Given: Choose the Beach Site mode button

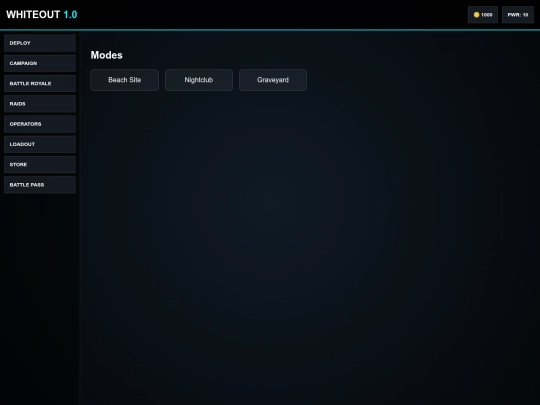Looking at the screenshot, I should click(x=125, y=80).
